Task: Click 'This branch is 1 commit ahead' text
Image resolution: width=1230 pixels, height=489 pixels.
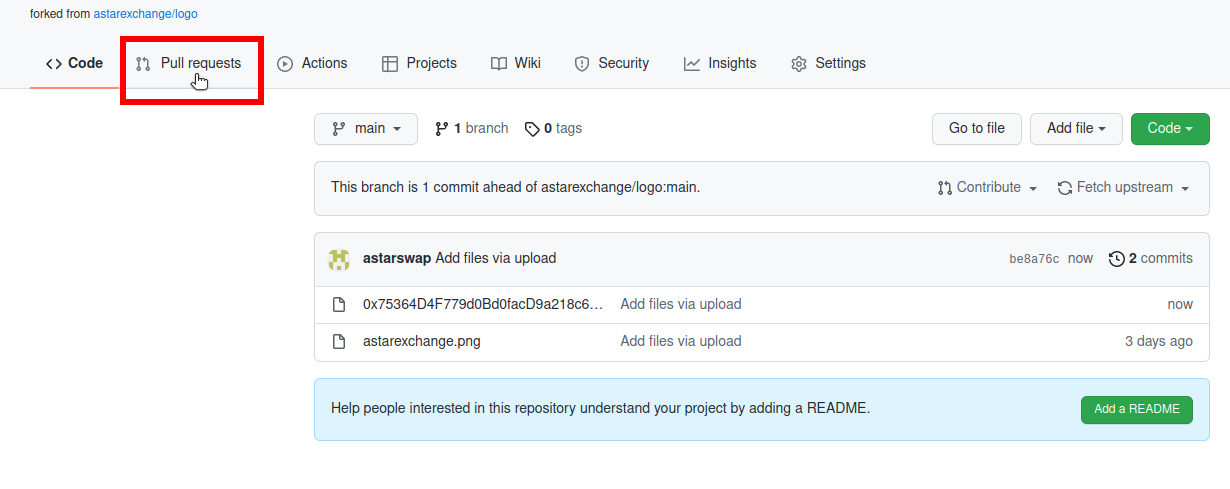Action: click(515, 187)
